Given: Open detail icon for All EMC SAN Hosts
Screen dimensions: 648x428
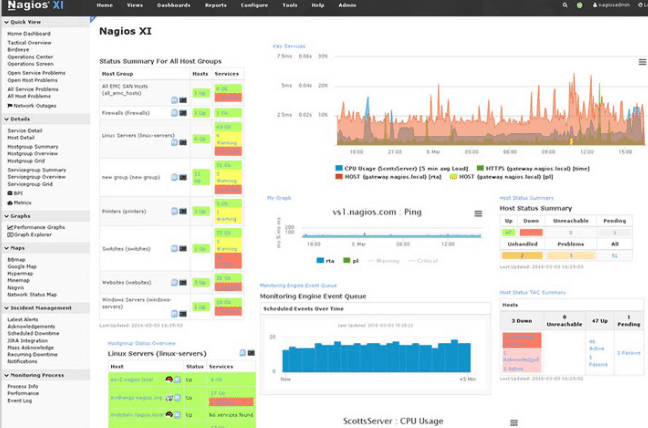Looking at the screenshot, I should 174,100.
